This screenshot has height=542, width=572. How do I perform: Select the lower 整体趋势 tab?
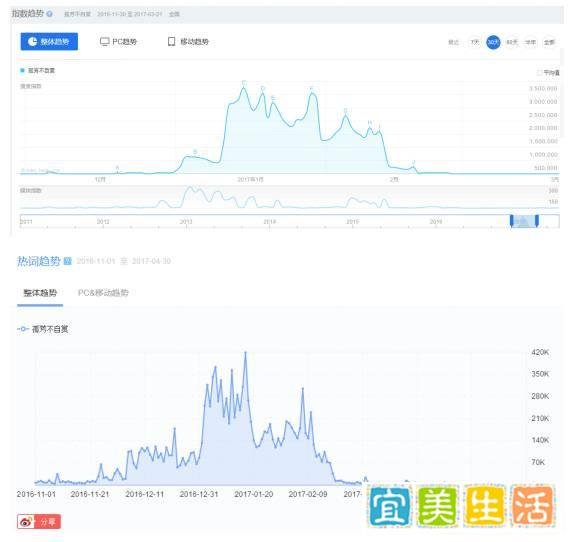pyautogui.click(x=40, y=293)
